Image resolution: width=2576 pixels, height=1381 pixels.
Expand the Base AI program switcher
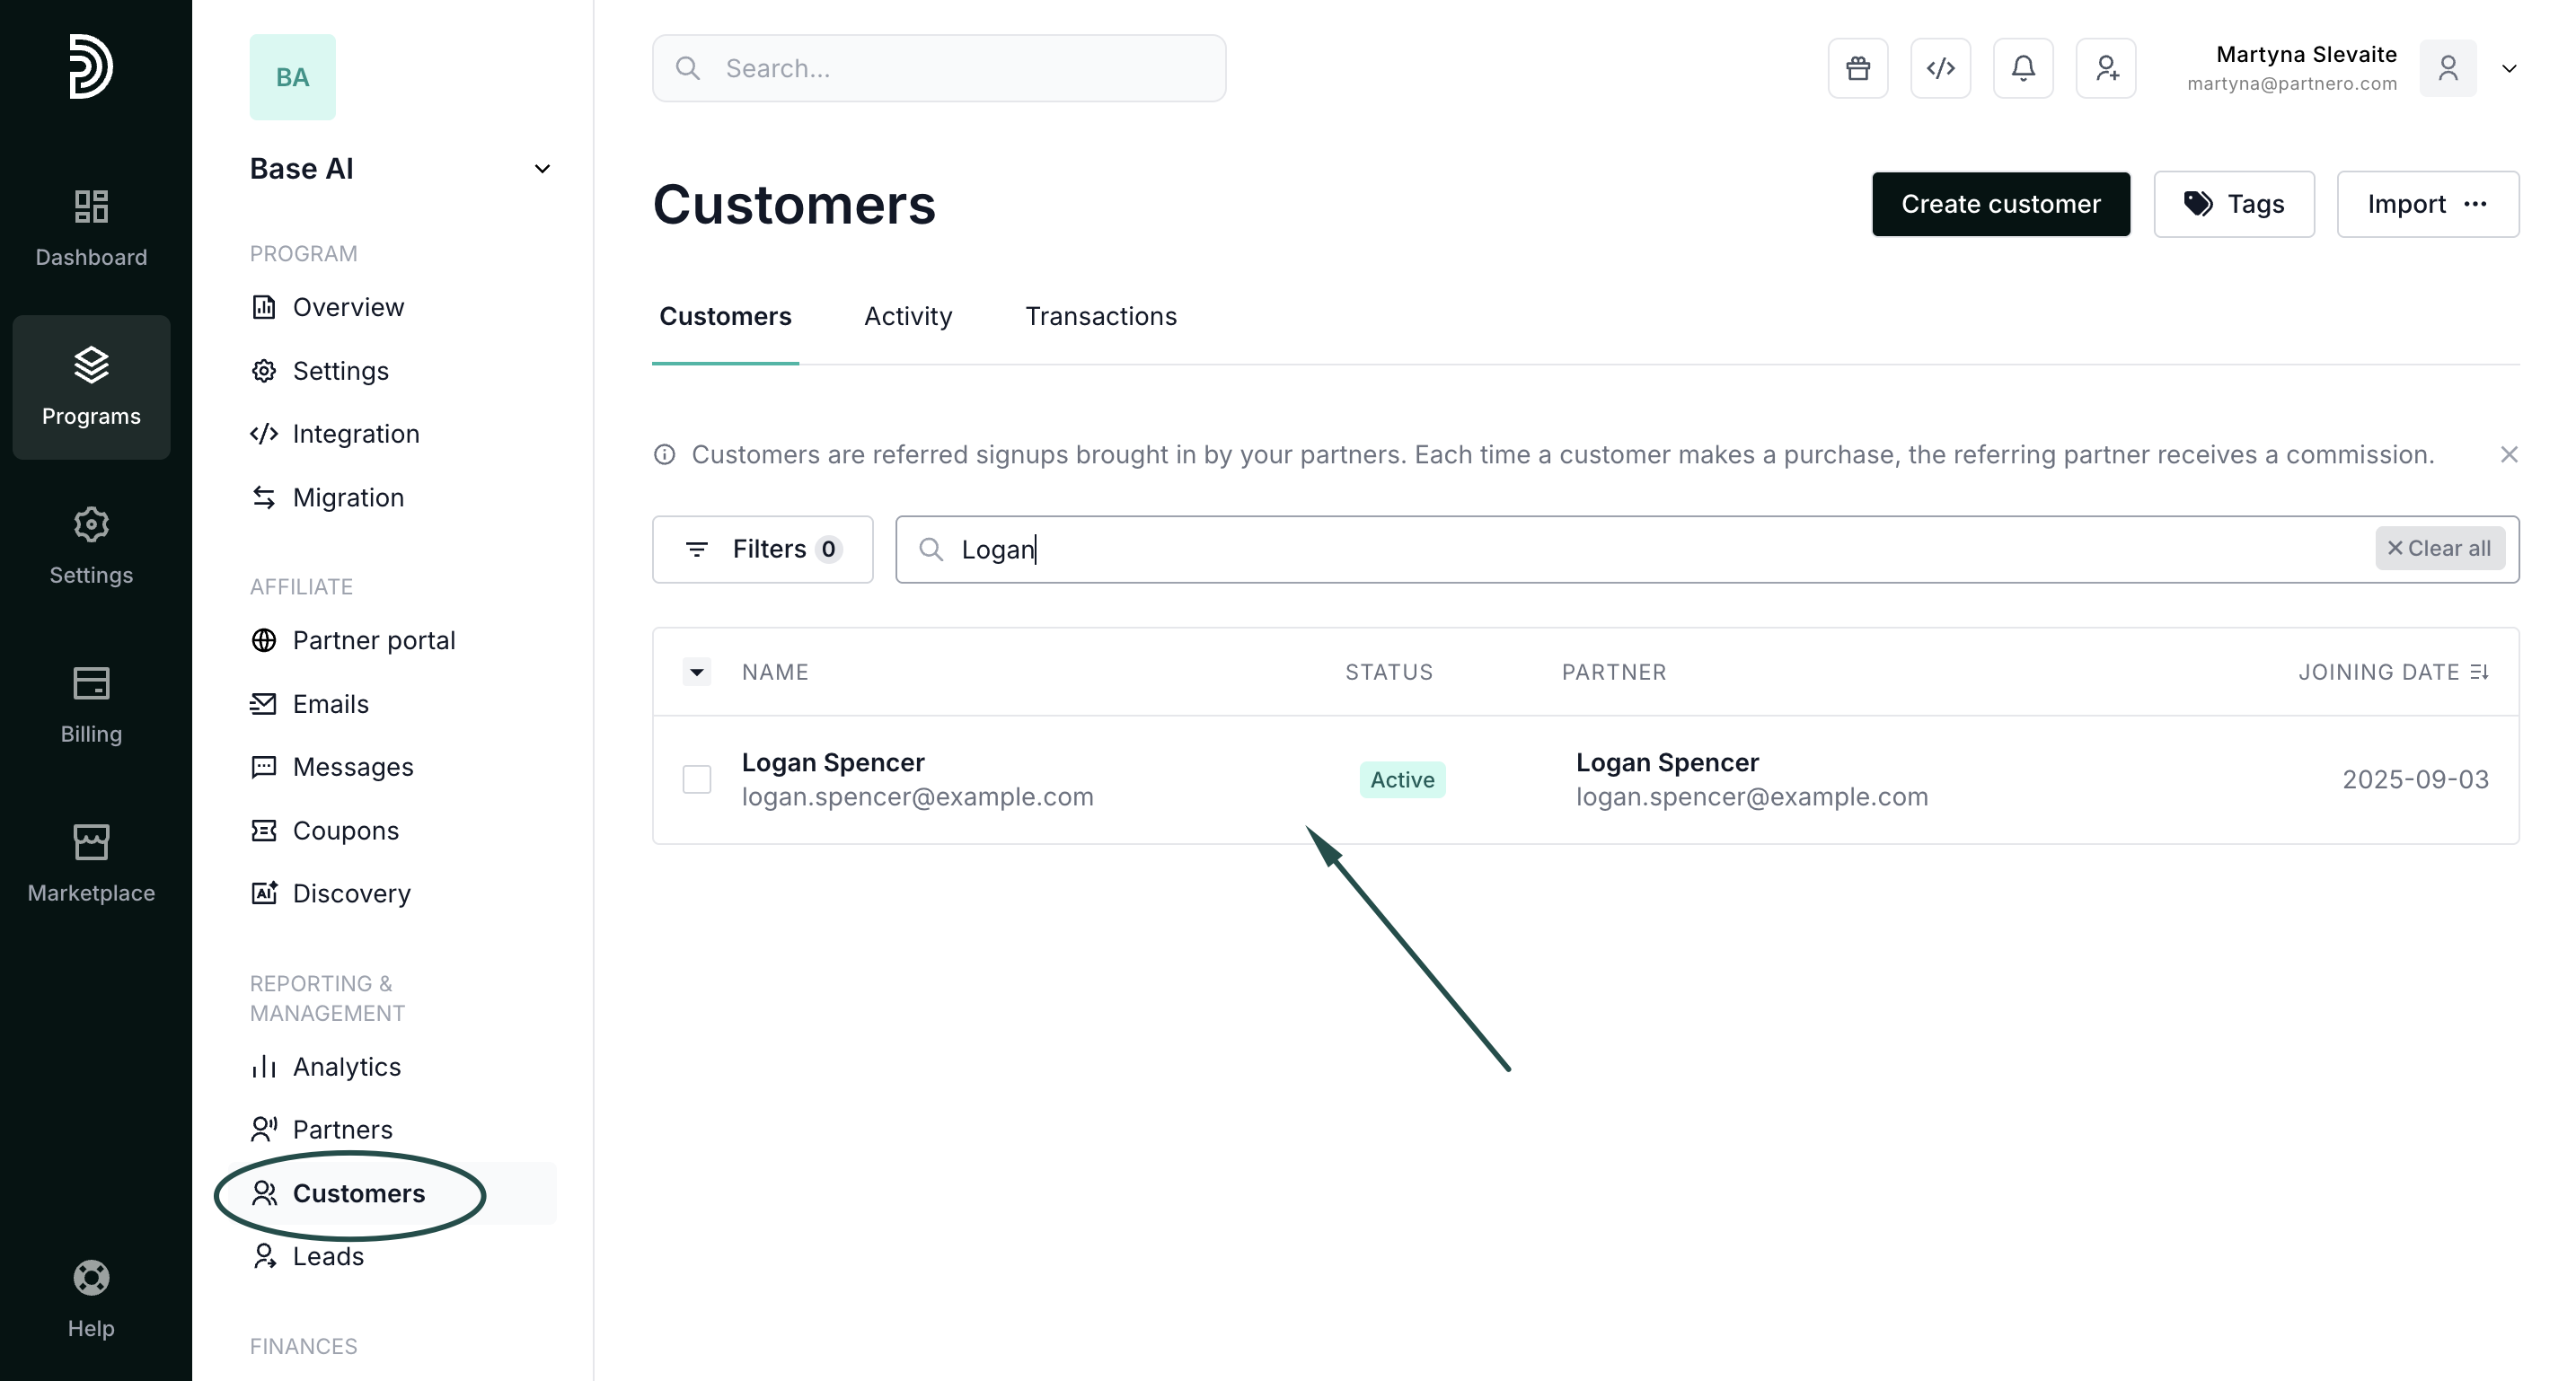[542, 169]
